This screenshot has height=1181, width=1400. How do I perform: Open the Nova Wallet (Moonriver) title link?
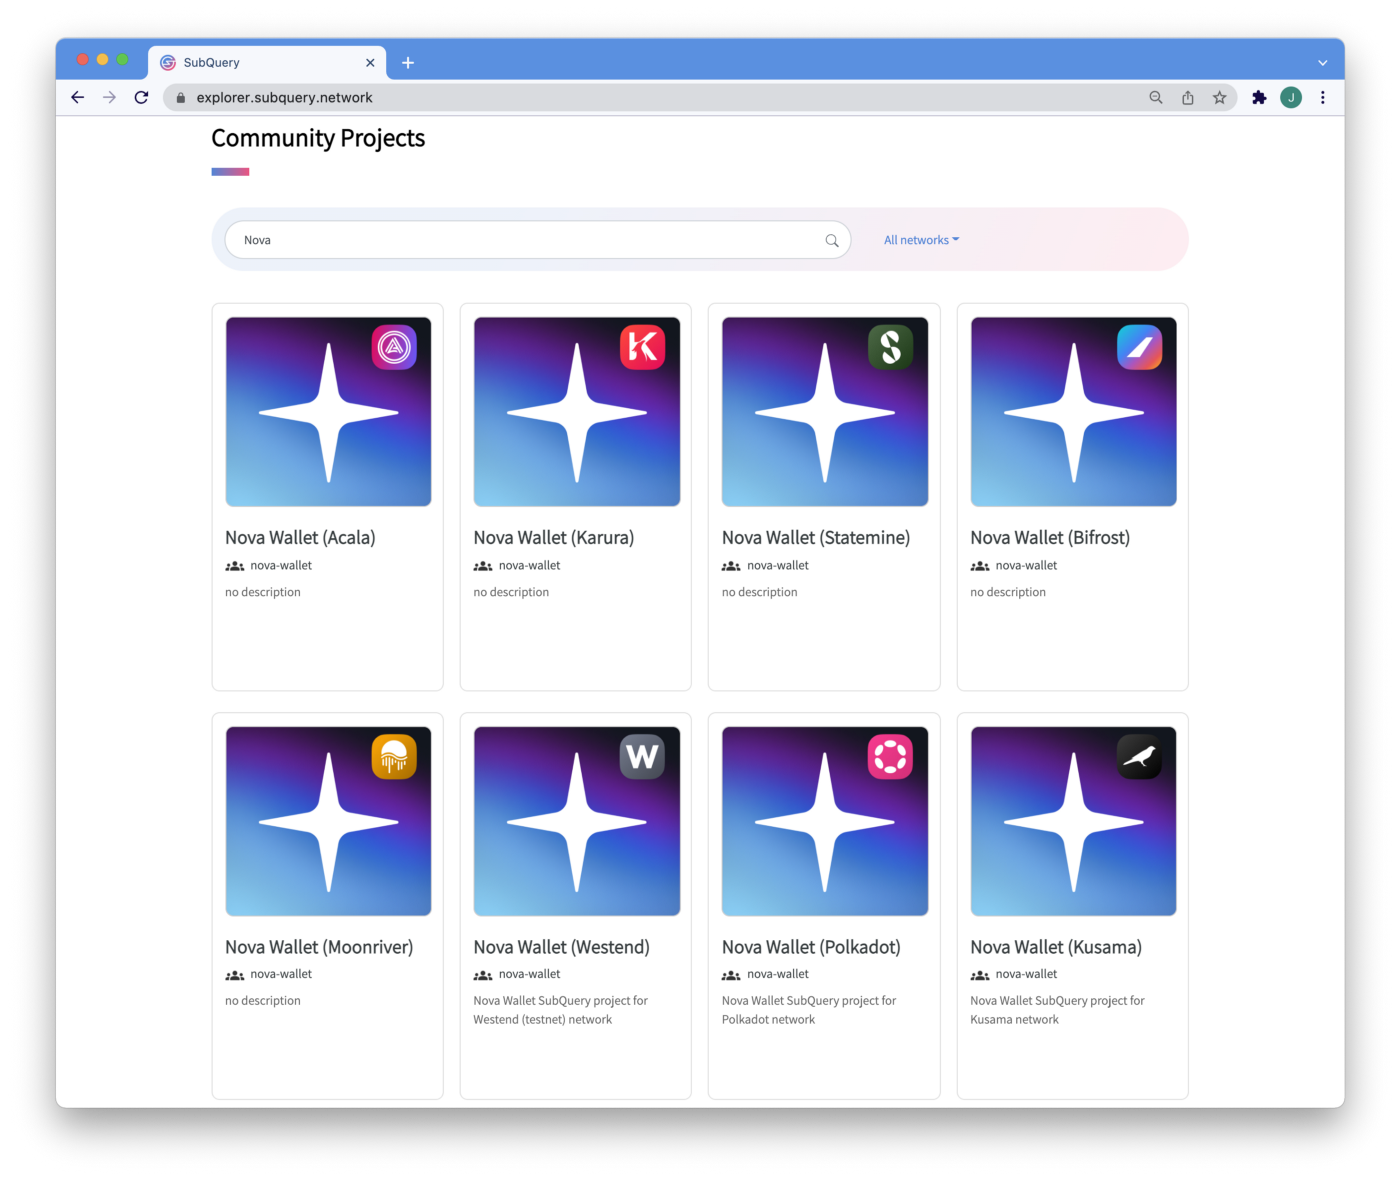319,947
